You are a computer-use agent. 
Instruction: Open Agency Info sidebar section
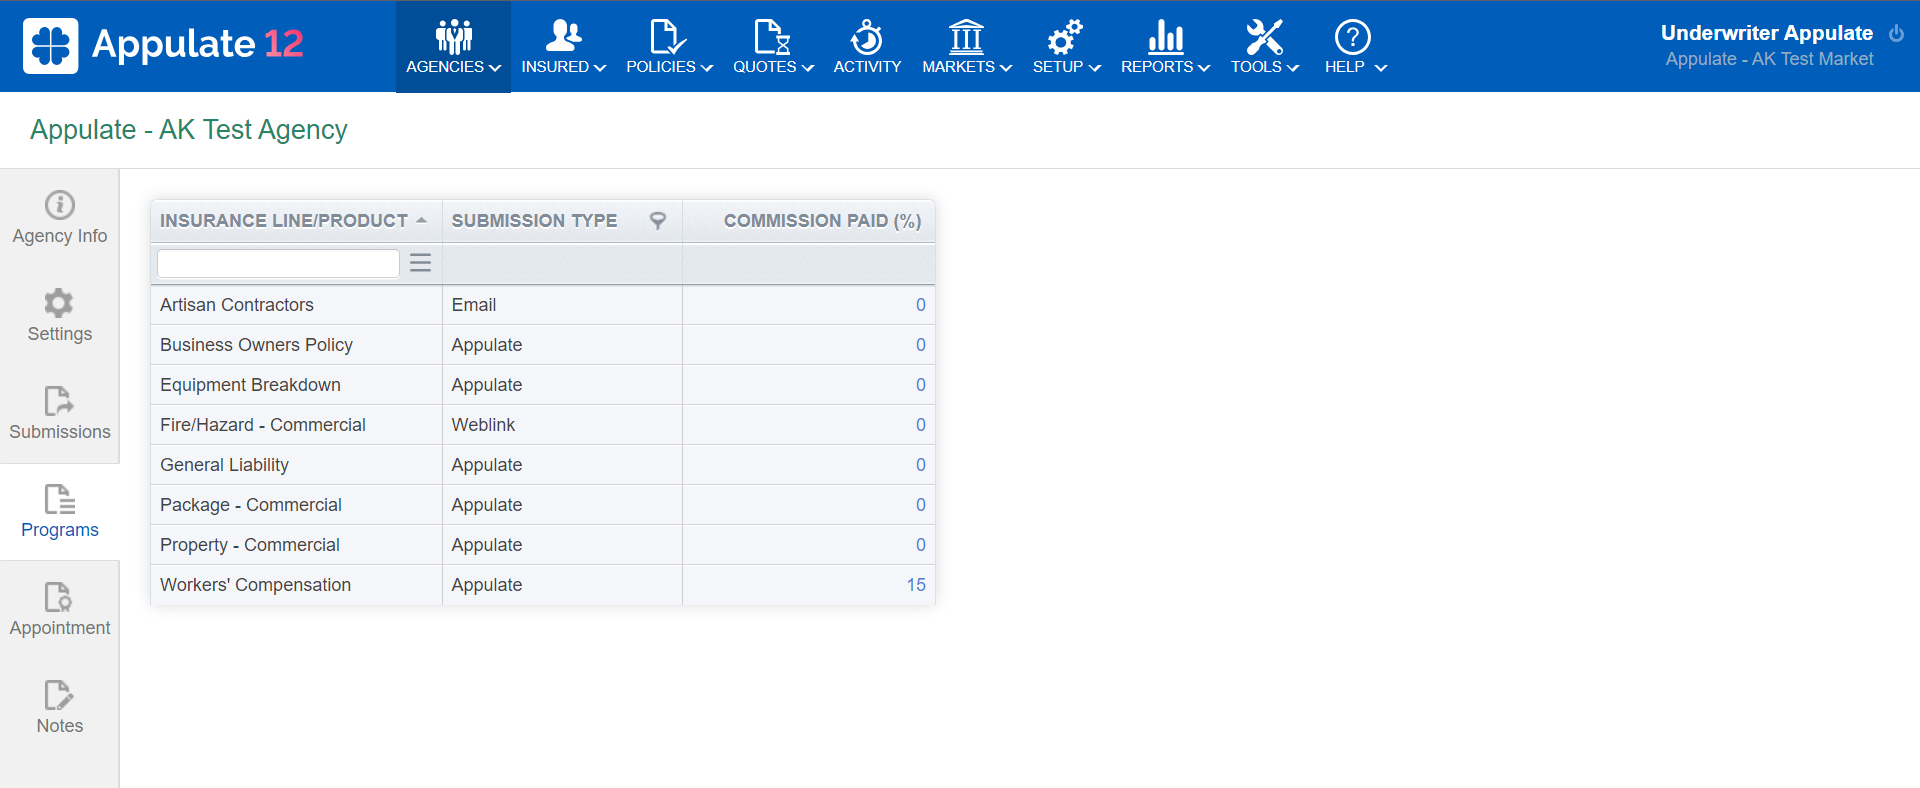pos(60,217)
